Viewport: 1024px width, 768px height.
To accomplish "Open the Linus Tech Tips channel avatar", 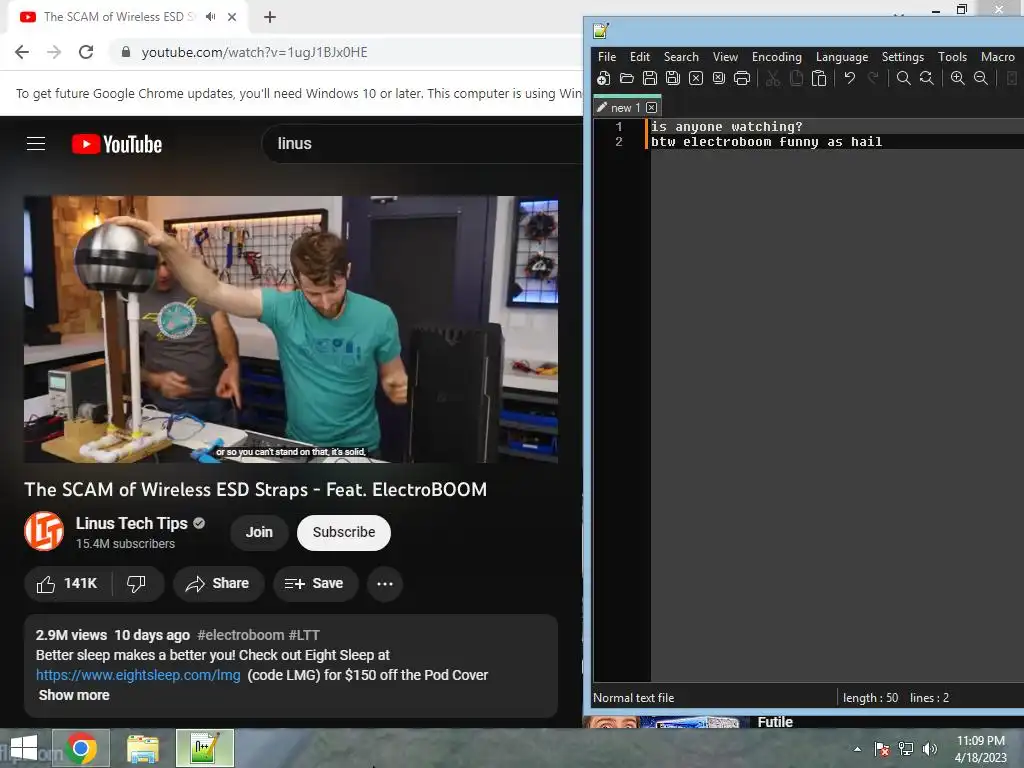I will point(44,531).
